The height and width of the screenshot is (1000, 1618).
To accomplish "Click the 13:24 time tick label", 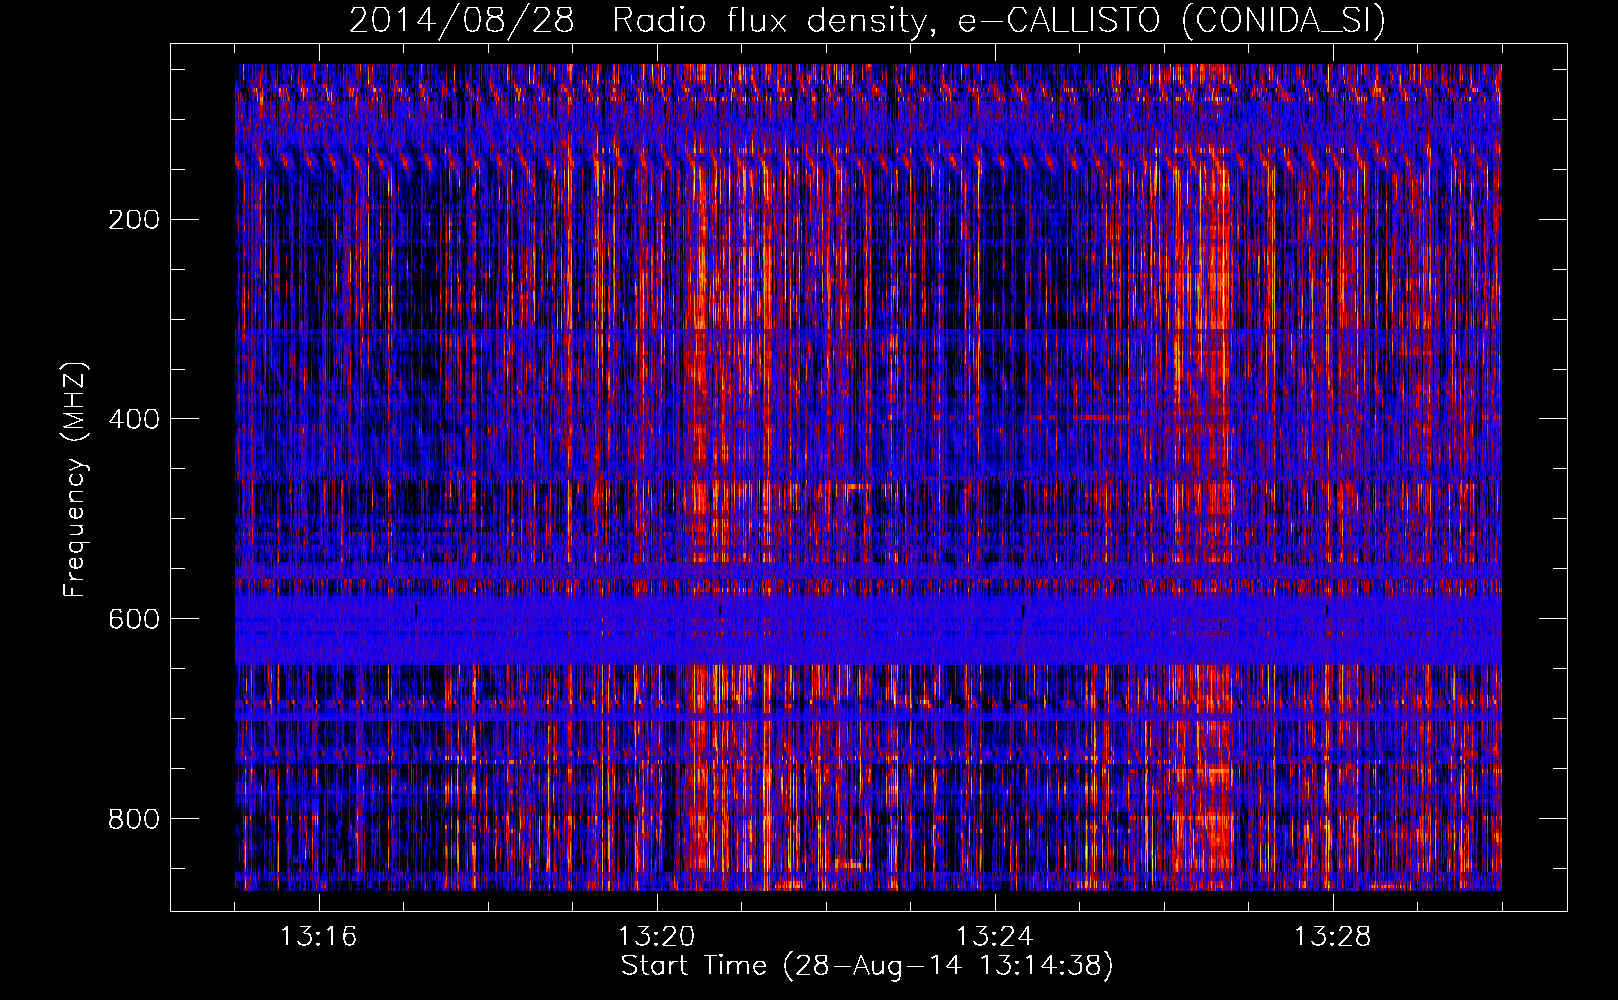I will click(x=994, y=937).
